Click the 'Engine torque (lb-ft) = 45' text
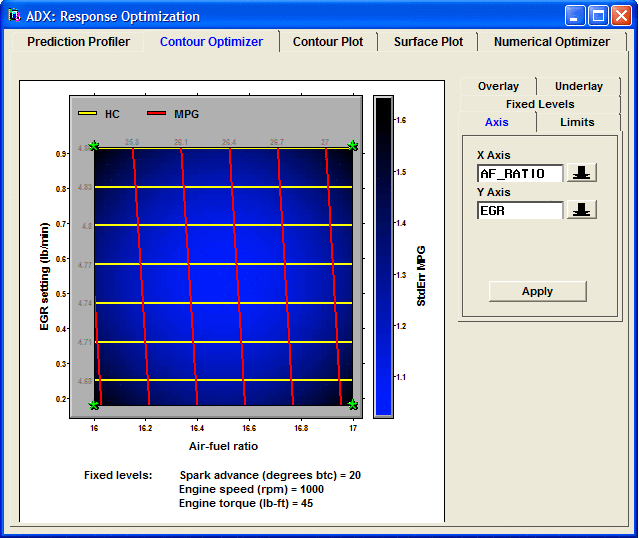 tap(246, 503)
